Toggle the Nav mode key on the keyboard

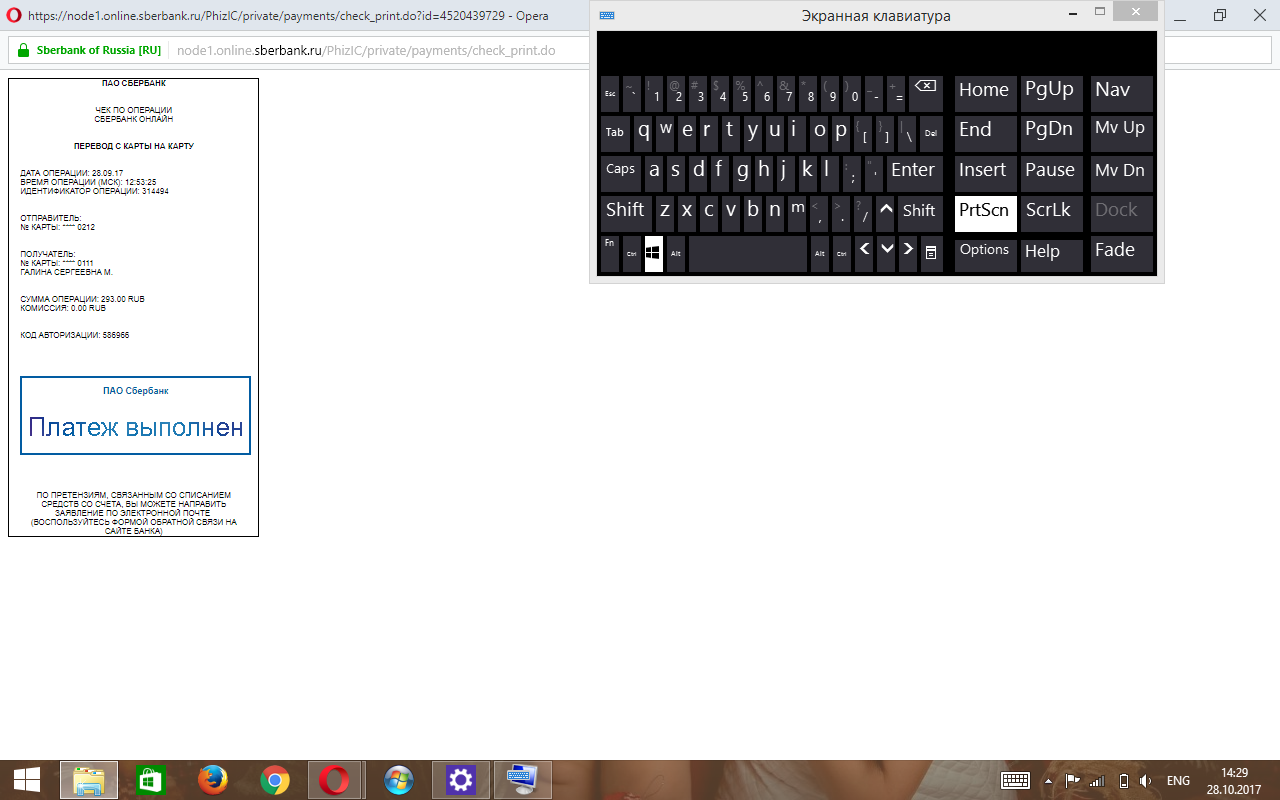coord(1122,94)
